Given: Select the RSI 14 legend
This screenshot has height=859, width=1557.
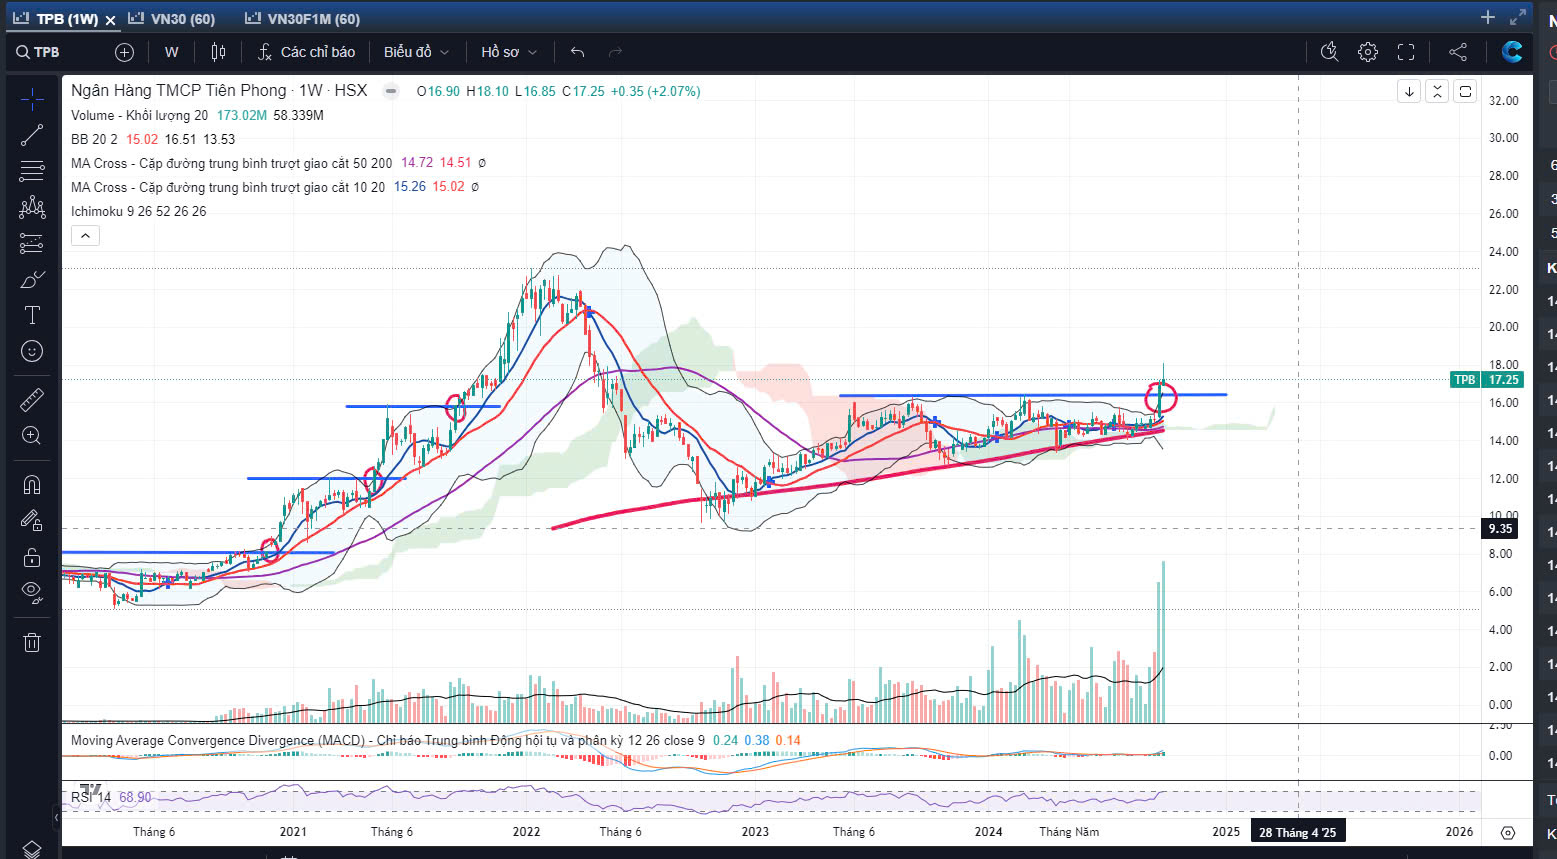Looking at the screenshot, I should tap(90, 797).
